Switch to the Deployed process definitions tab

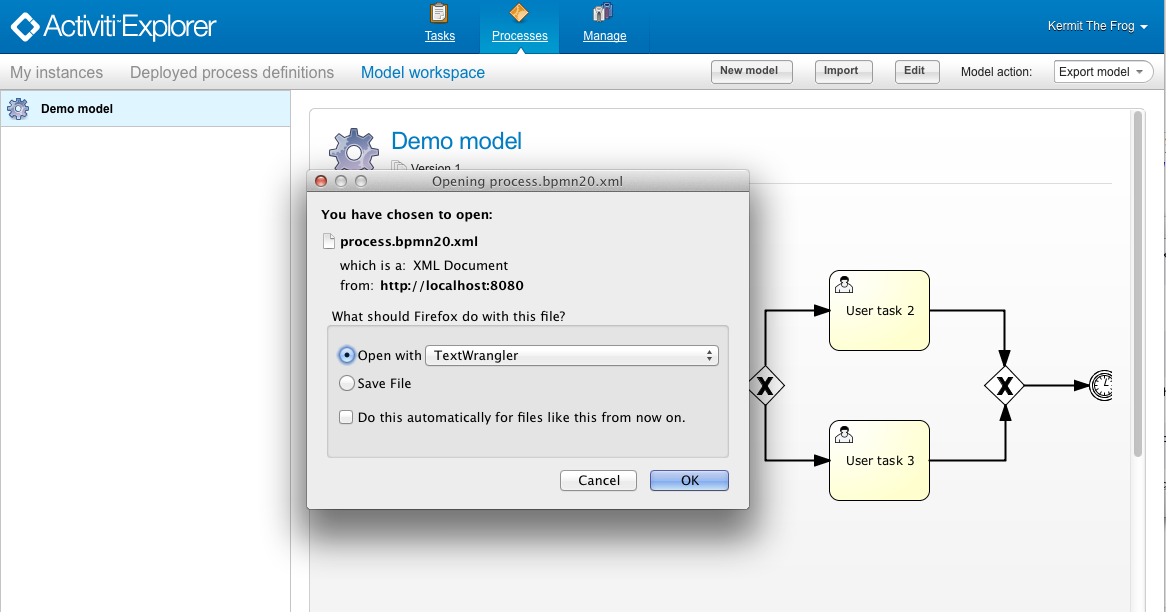click(x=231, y=72)
